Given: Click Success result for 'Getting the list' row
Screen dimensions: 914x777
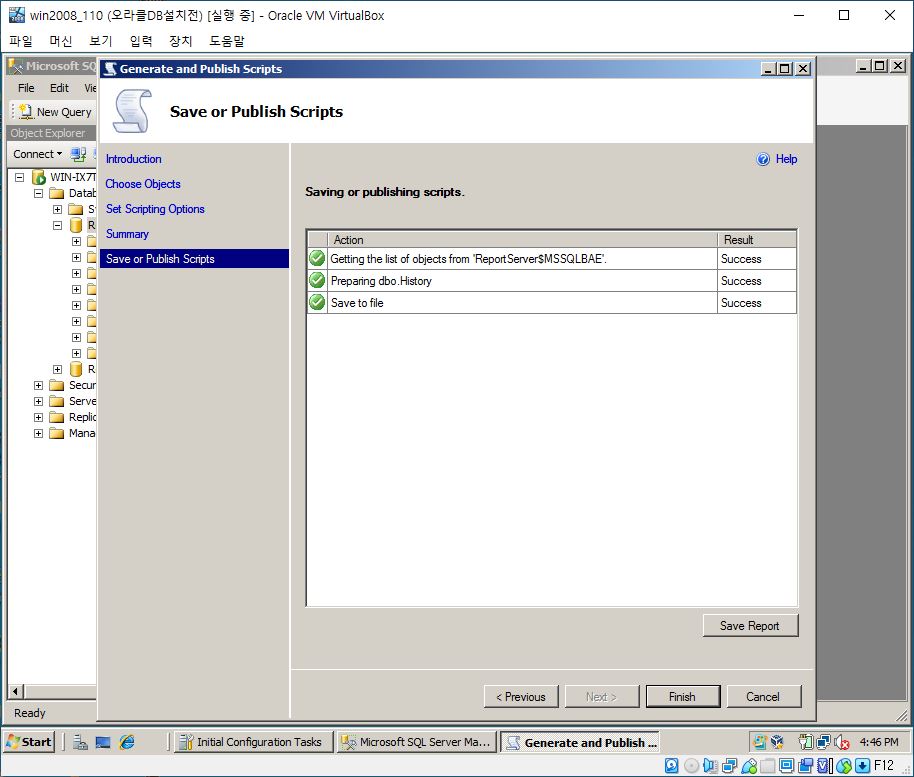Looking at the screenshot, I should tap(741, 259).
